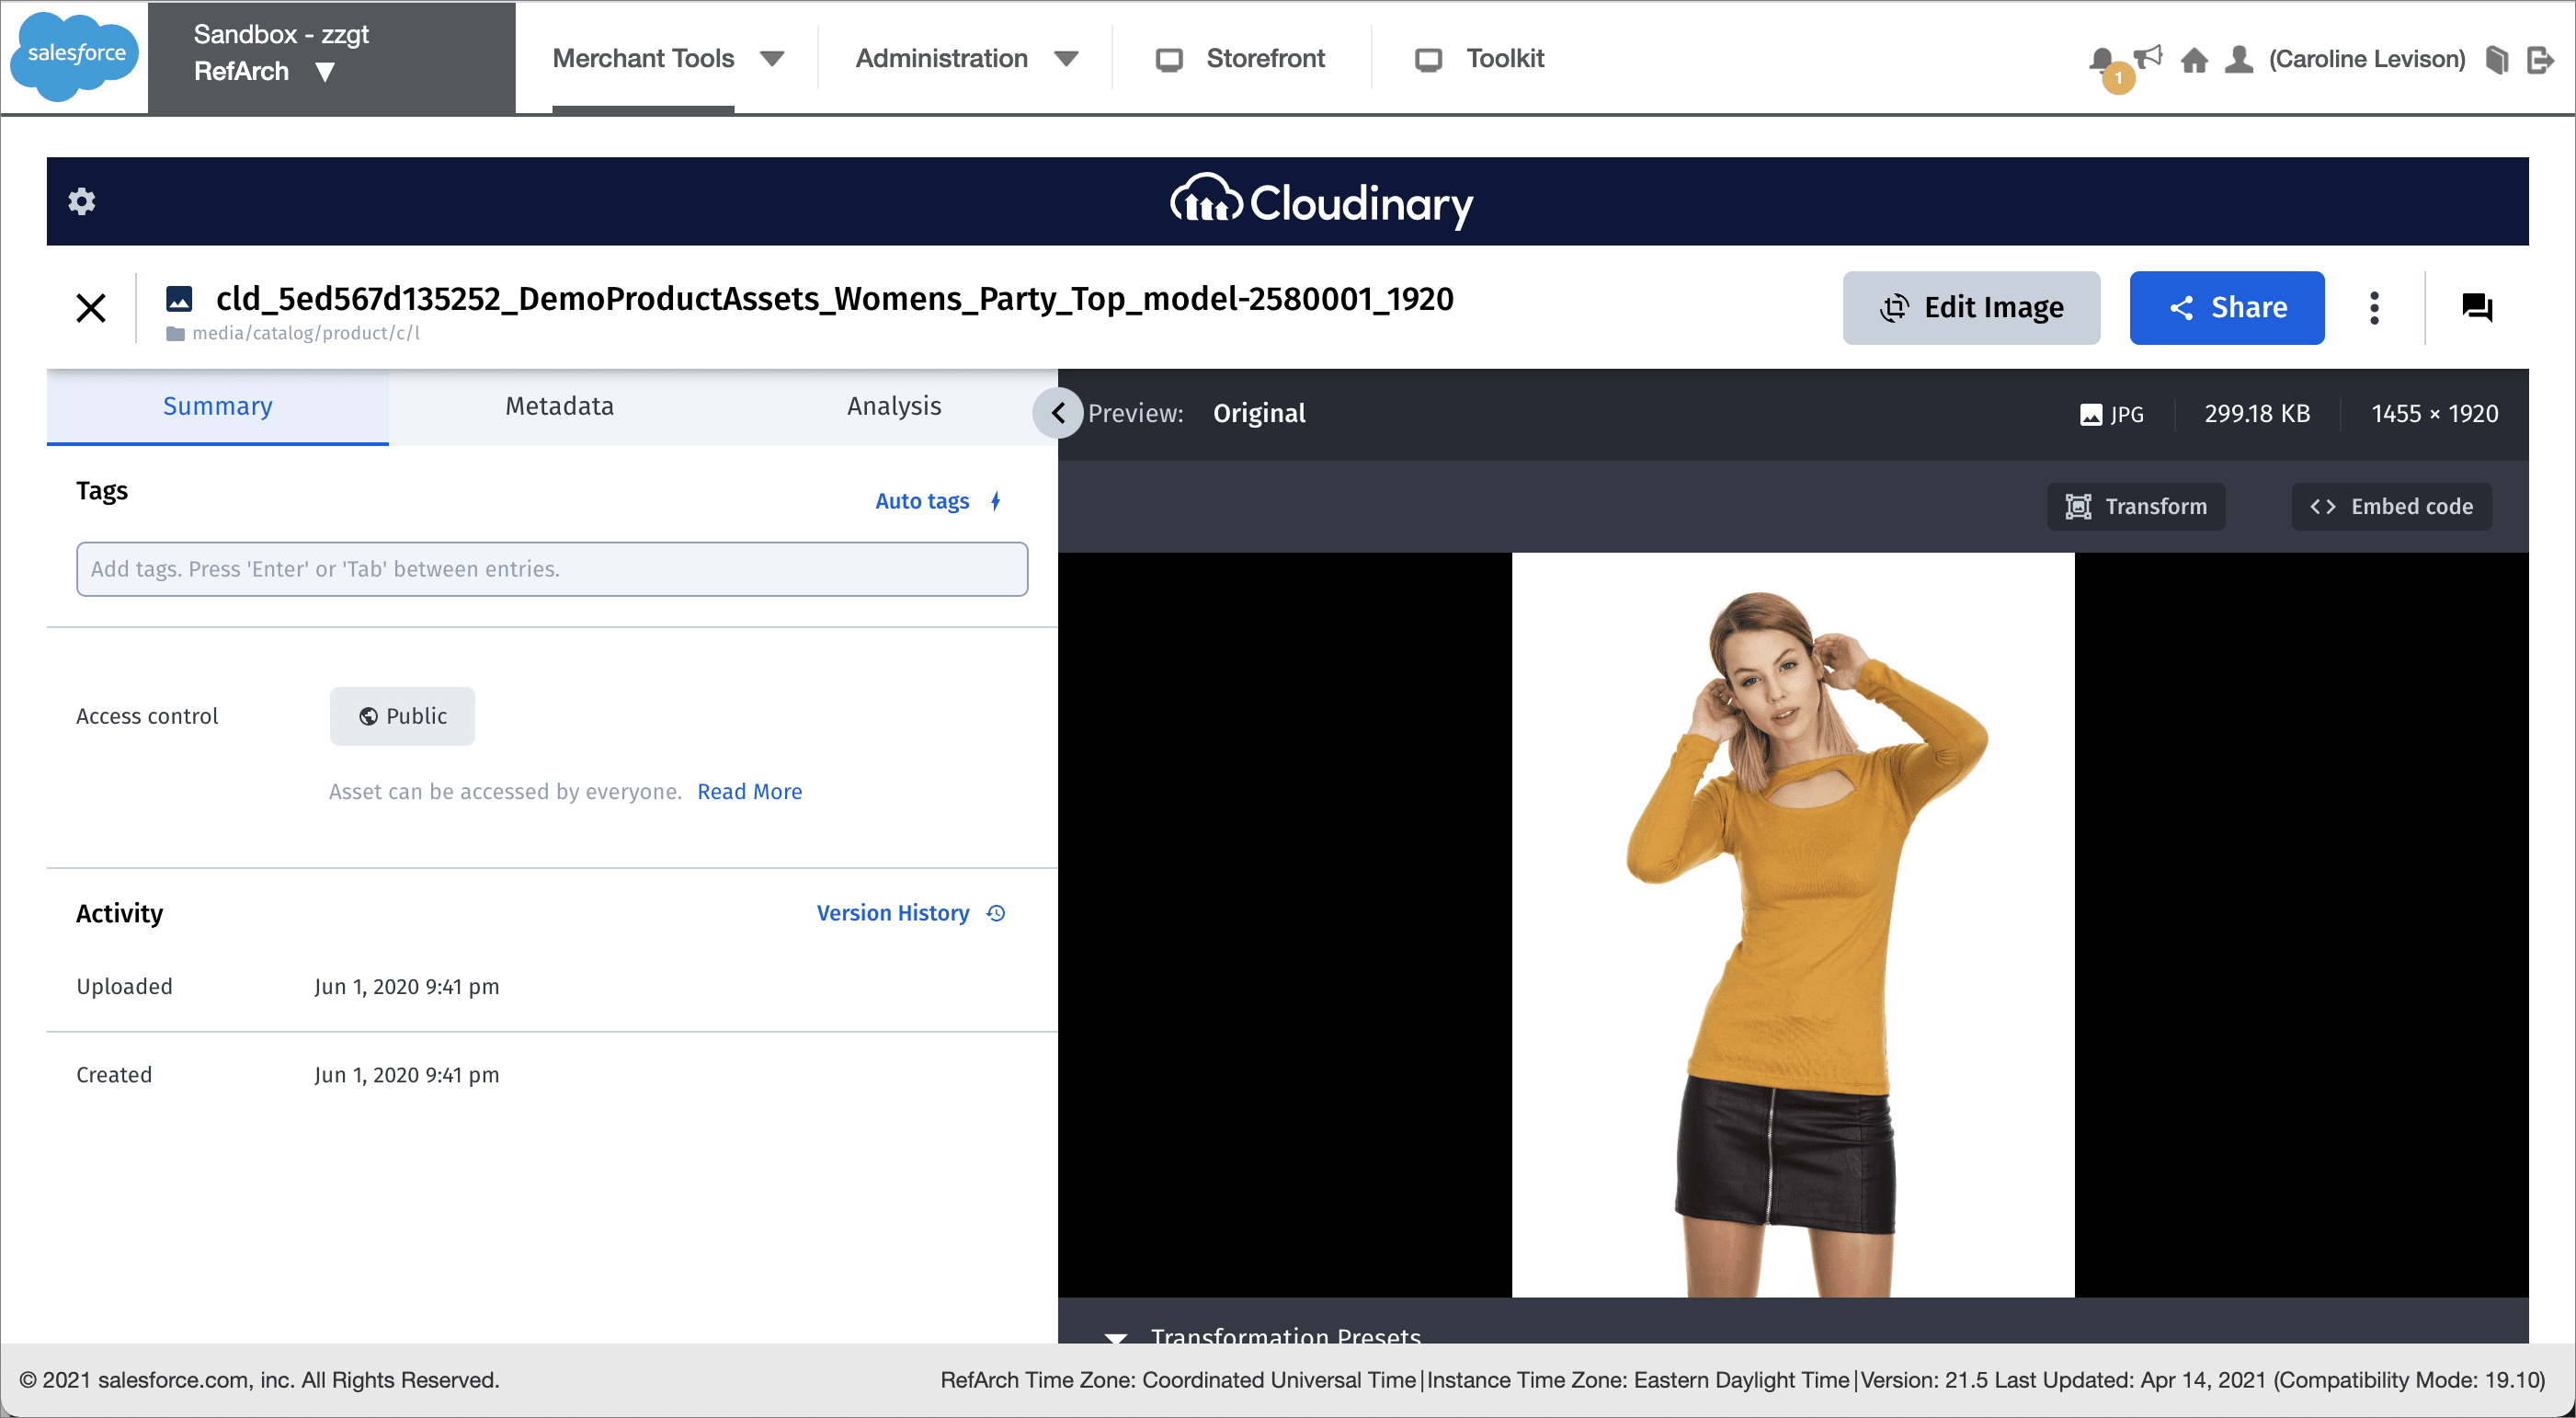Screen dimensions: 2576x1418
Task: Collapse the preview panel with the chevron
Action: [1057, 413]
